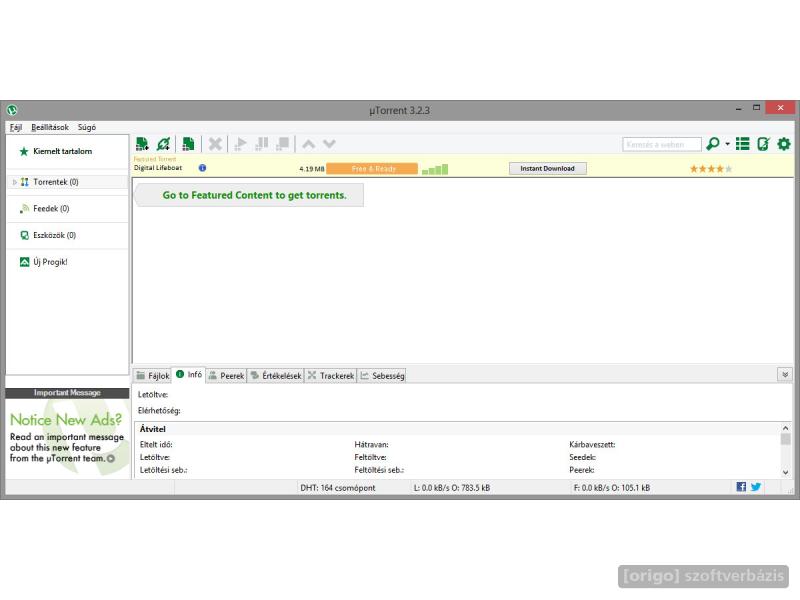Click the Free & Ready orange bar
The width and height of the screenshot is (800, 600).
pyautogui.click(x=372, y=169)
